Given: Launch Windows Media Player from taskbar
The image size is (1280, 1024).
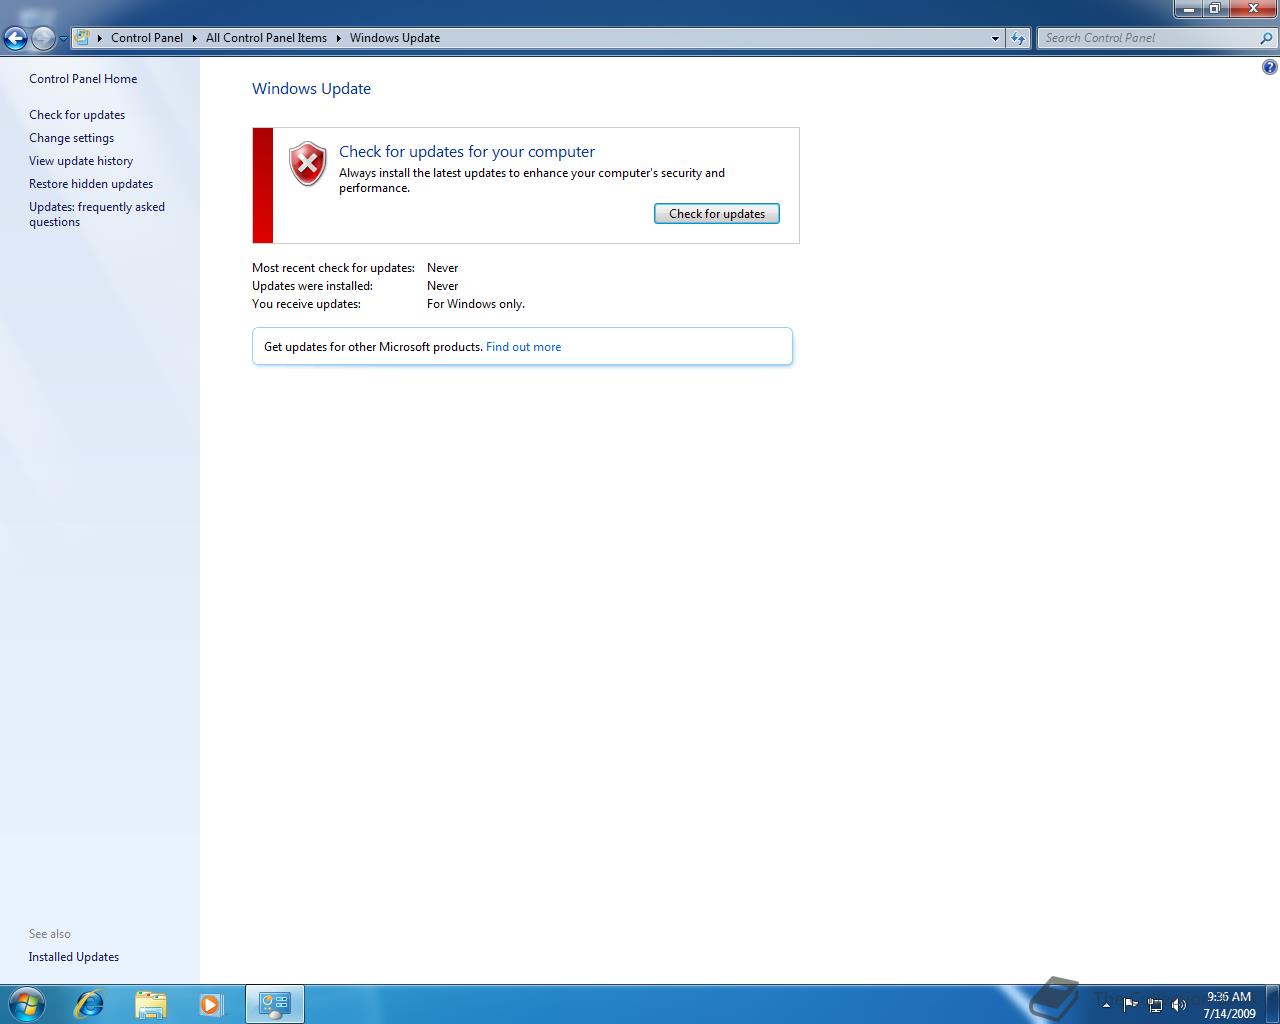Looking at the screenshot, I should tap(211, 1004).
